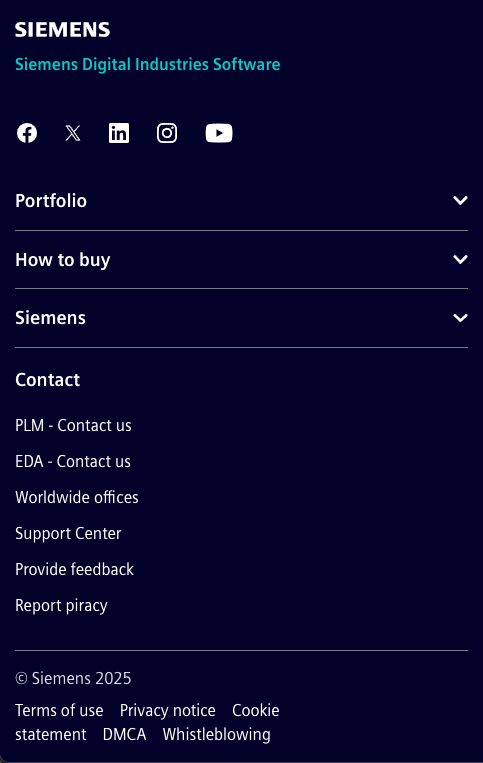Open the X (Twitter) social icon

[x=73, y=133]
